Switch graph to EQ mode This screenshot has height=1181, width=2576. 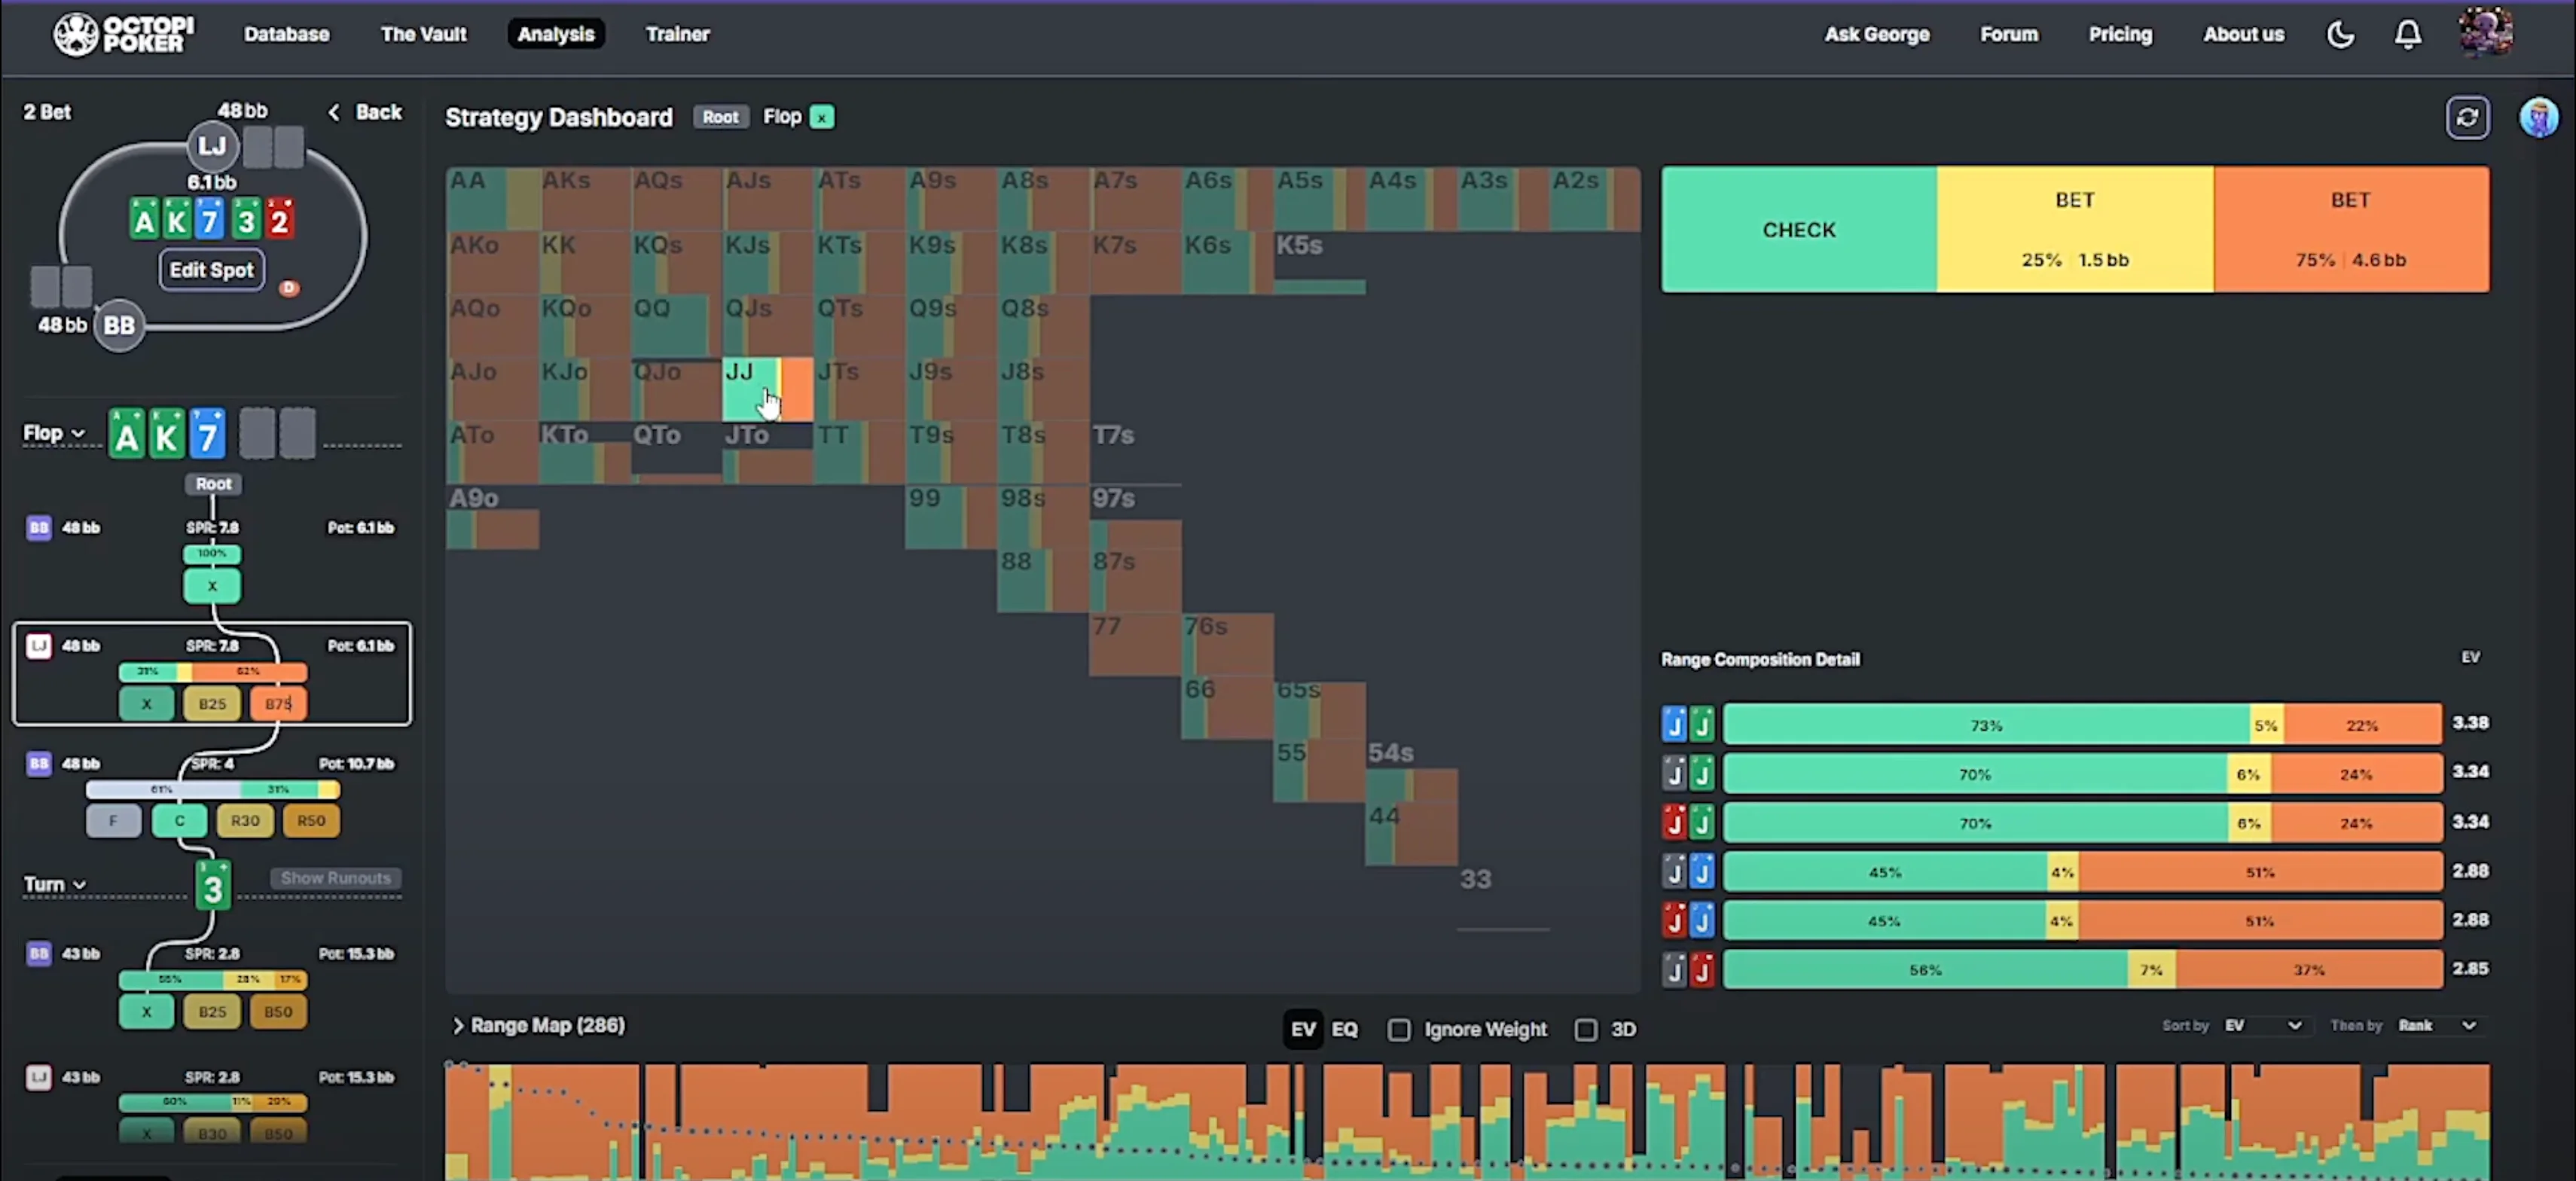[x=1344, y=1029]
